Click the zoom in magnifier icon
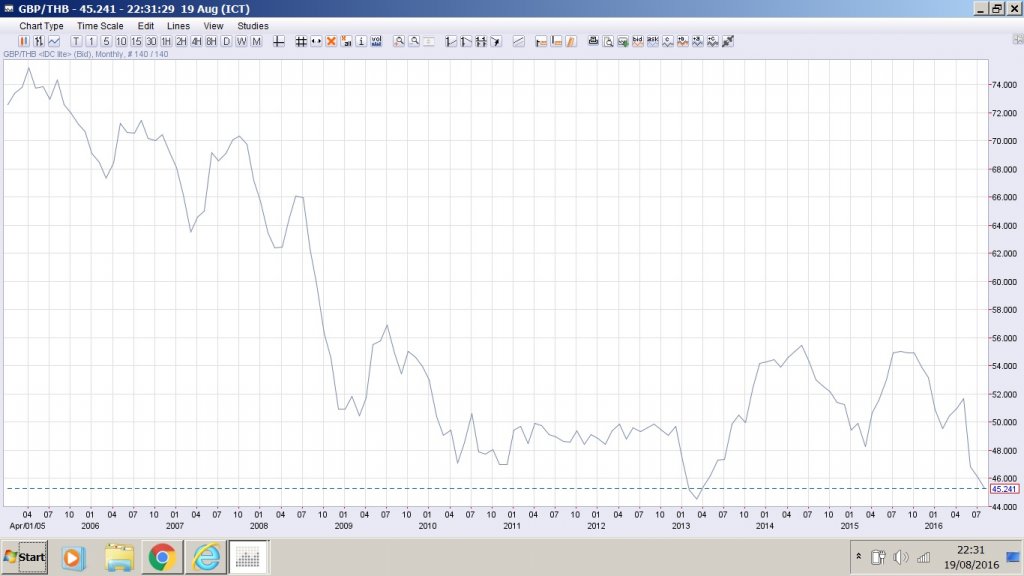Image resolution: width=1024 pixels, height=576 pixels. [x=399, y=41]
